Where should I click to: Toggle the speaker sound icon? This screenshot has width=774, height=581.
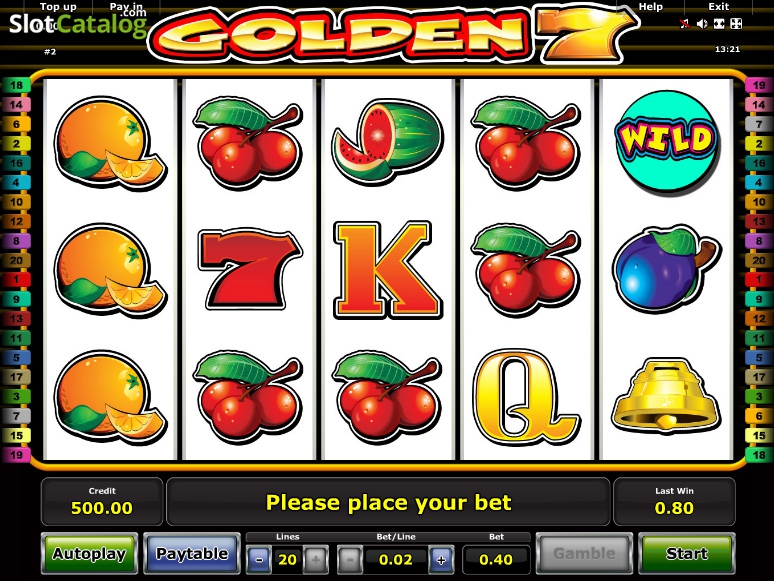[x=701, y=24]
